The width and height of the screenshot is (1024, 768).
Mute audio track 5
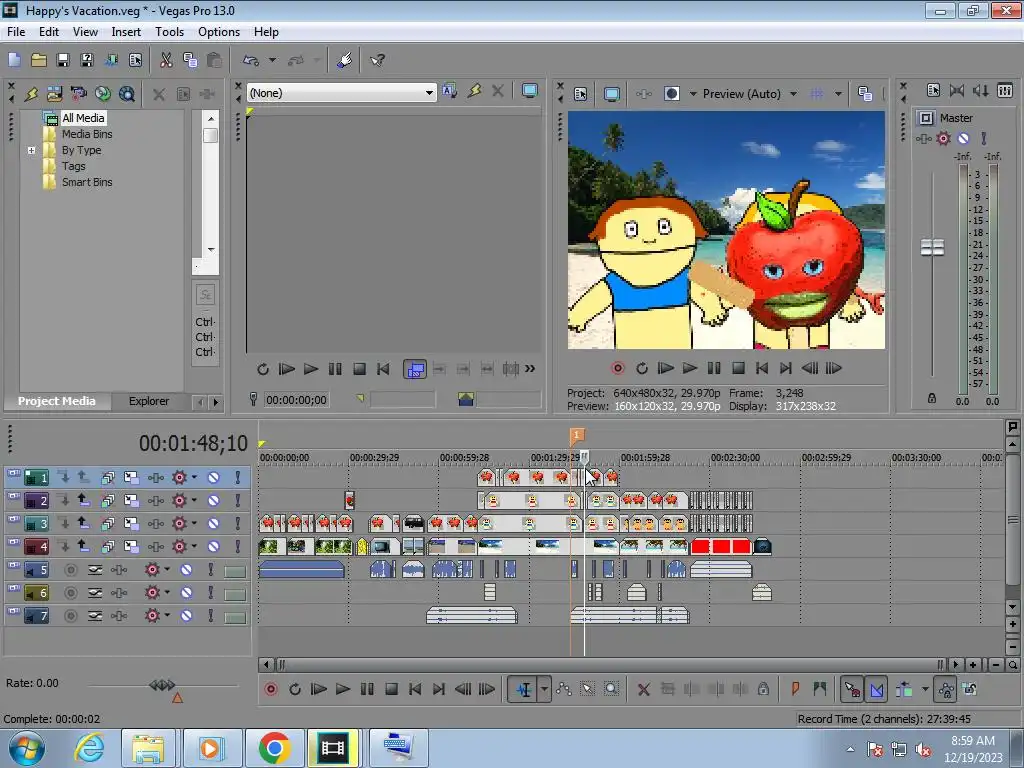click(186, 569)
